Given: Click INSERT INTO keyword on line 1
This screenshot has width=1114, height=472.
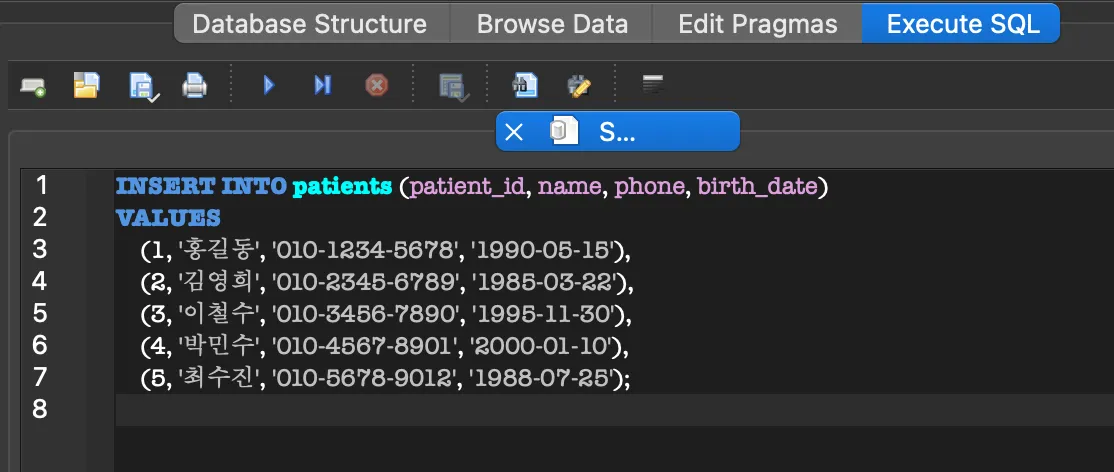Looking at the screenshot, I should (x=201, y=186).
